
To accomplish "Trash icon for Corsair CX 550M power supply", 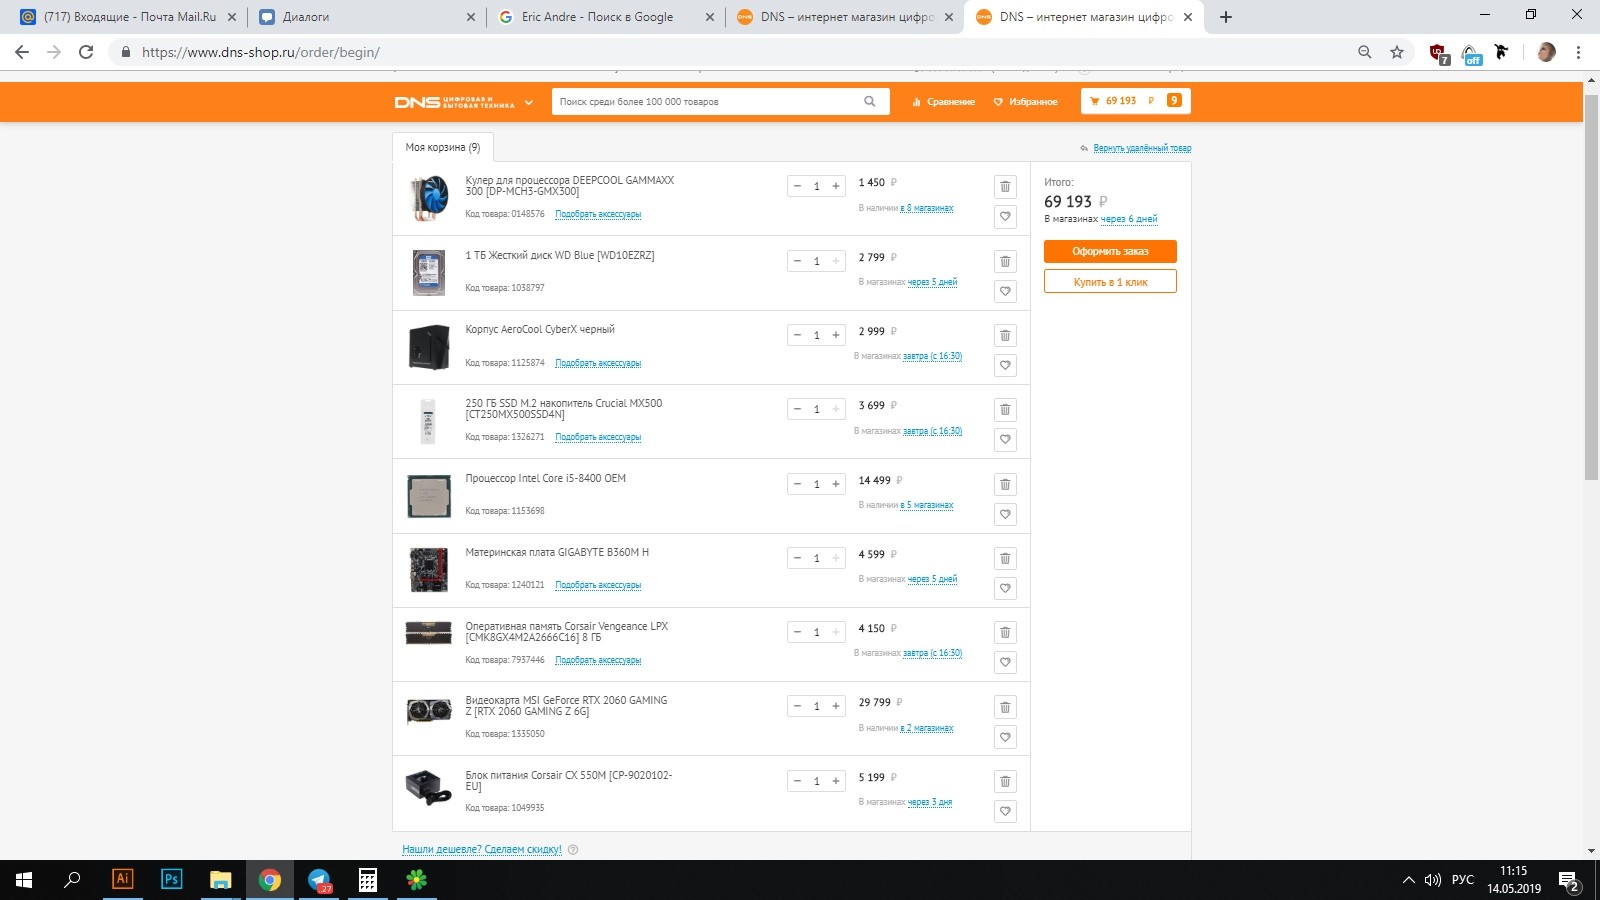I will click(x=1005, y=782).
